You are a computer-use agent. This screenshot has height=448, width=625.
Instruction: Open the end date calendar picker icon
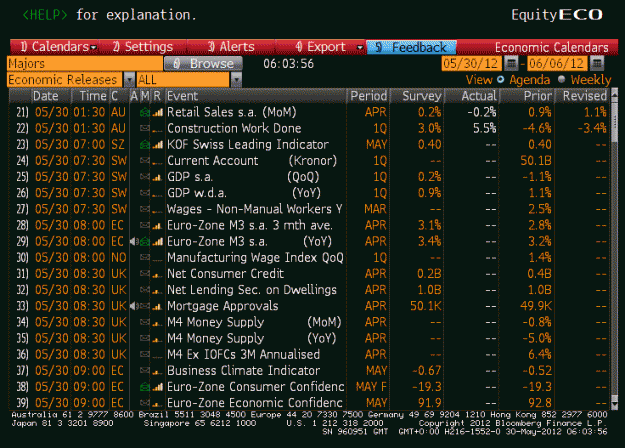(597, 63)
